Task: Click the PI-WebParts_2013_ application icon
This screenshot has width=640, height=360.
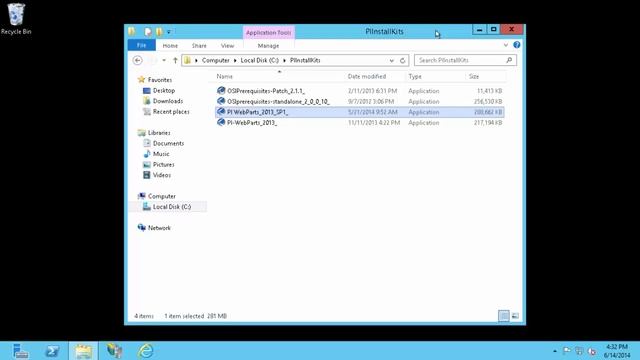Action: (221, 122)
